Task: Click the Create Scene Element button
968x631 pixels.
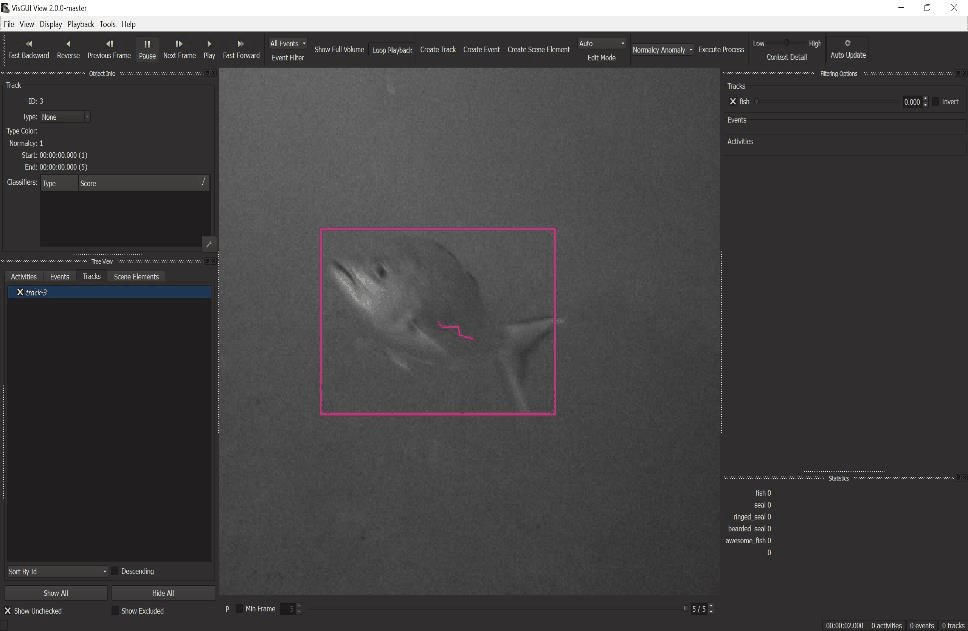Action: (x=538, y=49)
